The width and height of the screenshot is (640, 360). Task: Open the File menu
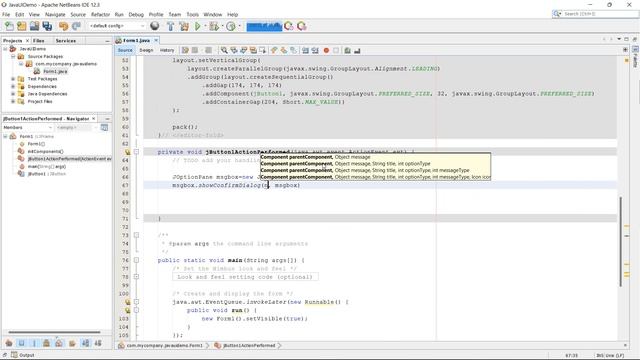tap(6, 14)
